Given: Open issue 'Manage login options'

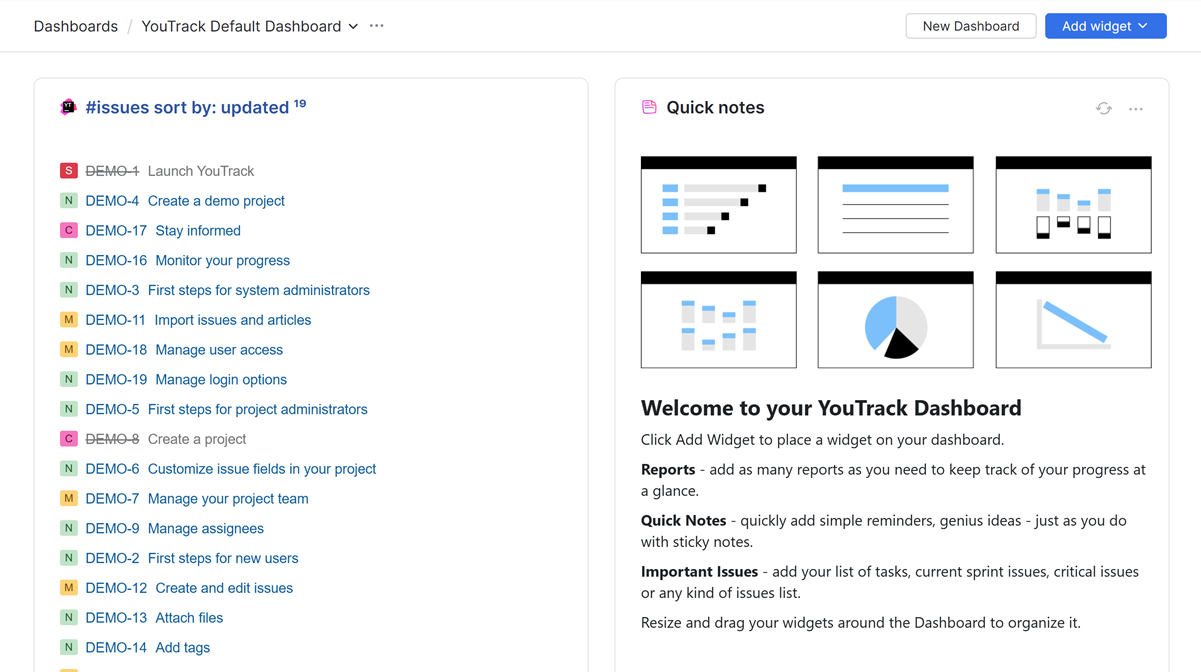Looking at the screenshot, I should 221,380.
